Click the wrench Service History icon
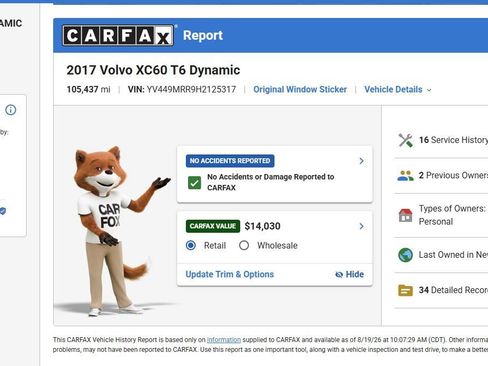Viewport: 488px width, 366px height. (405, 140)
